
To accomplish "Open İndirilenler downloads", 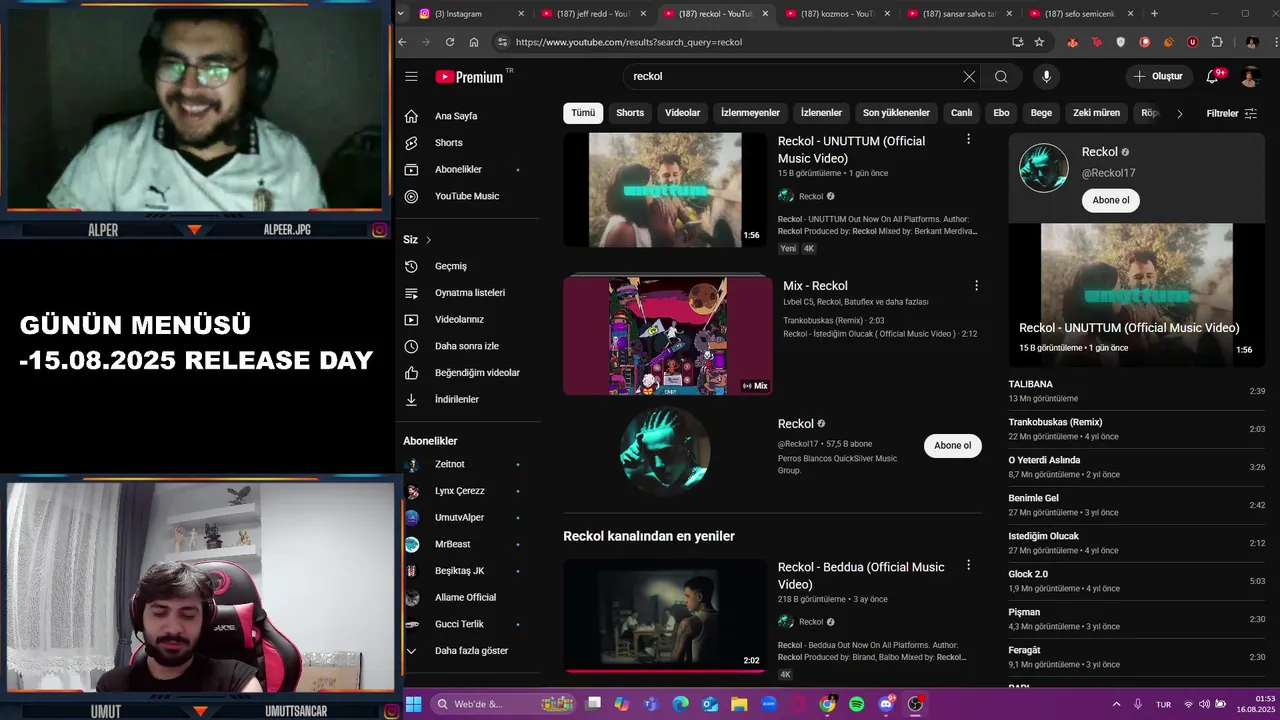I will pyautogui.click(x=456, y=399).
